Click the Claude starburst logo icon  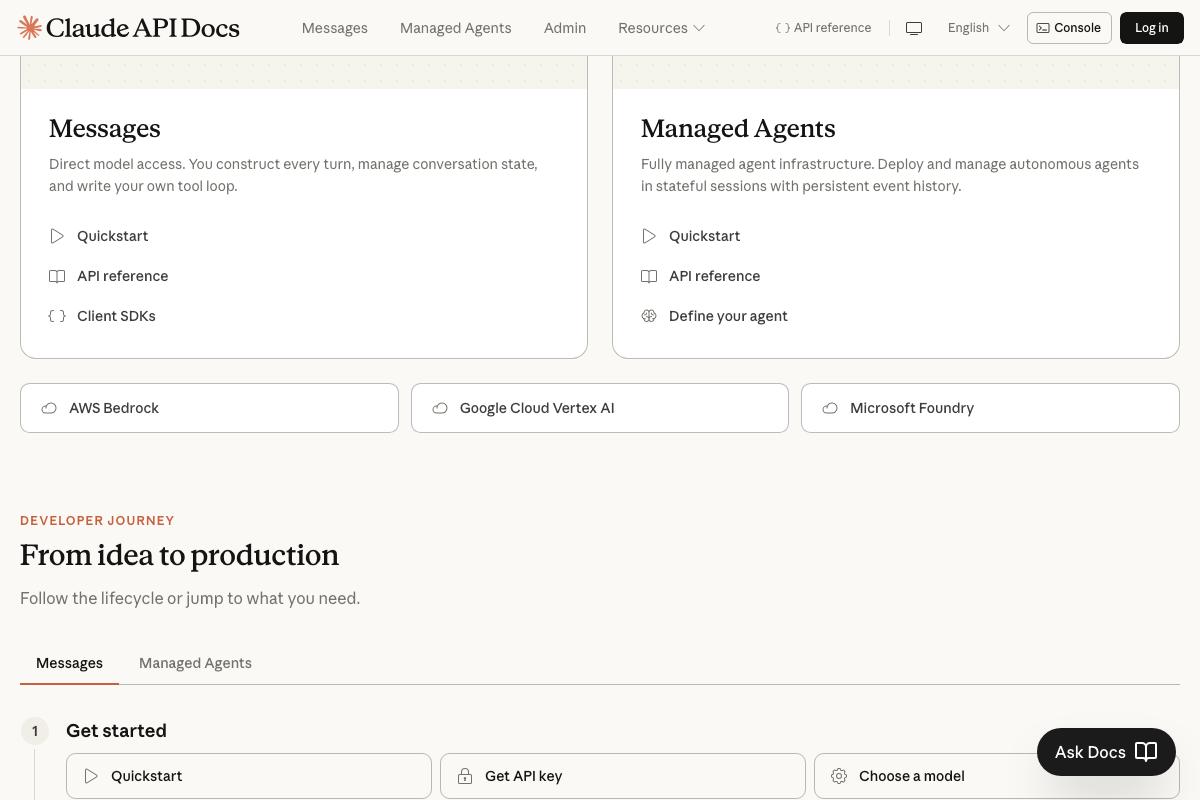30,28
